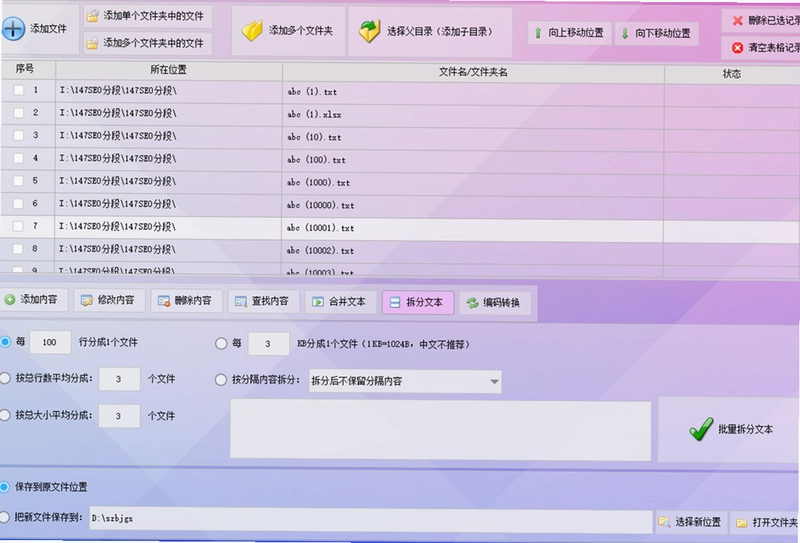The image size is (800, 543).
Task: Click the edit icon on 修改内容 tab
Action: (87, 301)
